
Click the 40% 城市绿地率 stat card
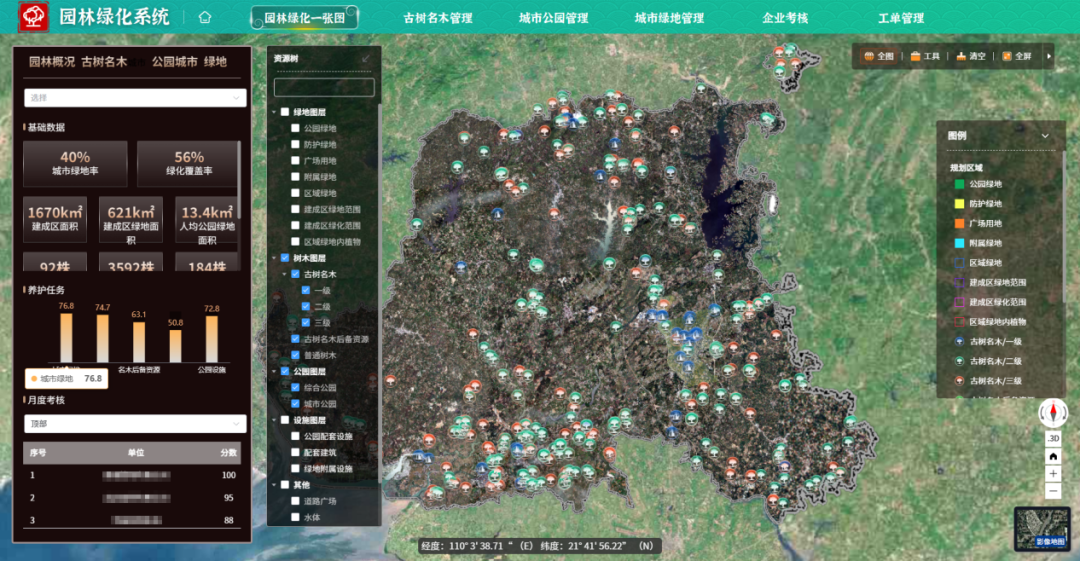coord(75,163)
